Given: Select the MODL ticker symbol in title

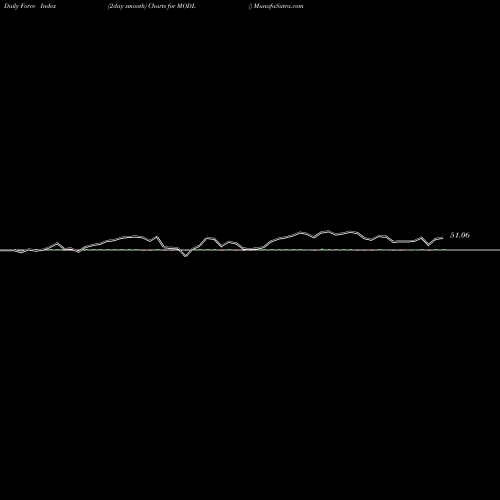Looking at the screenshot, I should point(187,6).
